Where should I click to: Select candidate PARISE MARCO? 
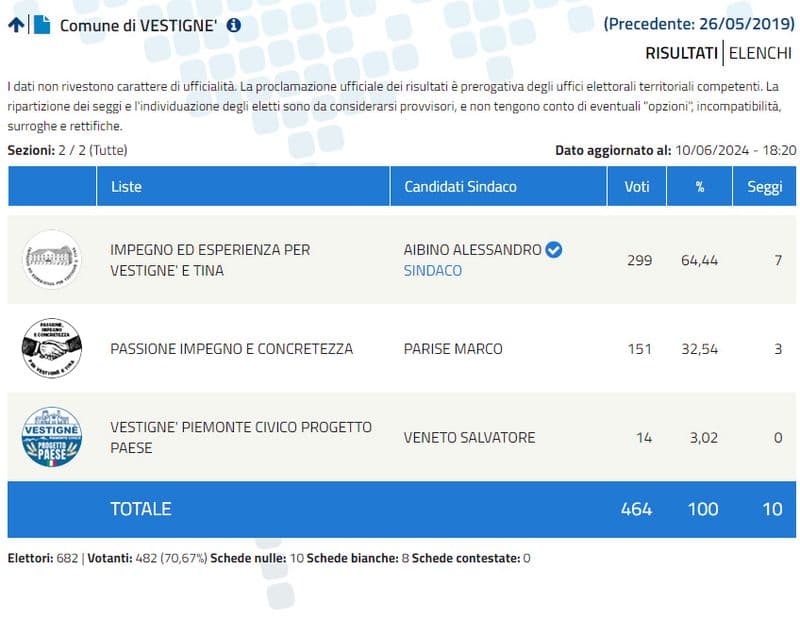tap(453, 349)
